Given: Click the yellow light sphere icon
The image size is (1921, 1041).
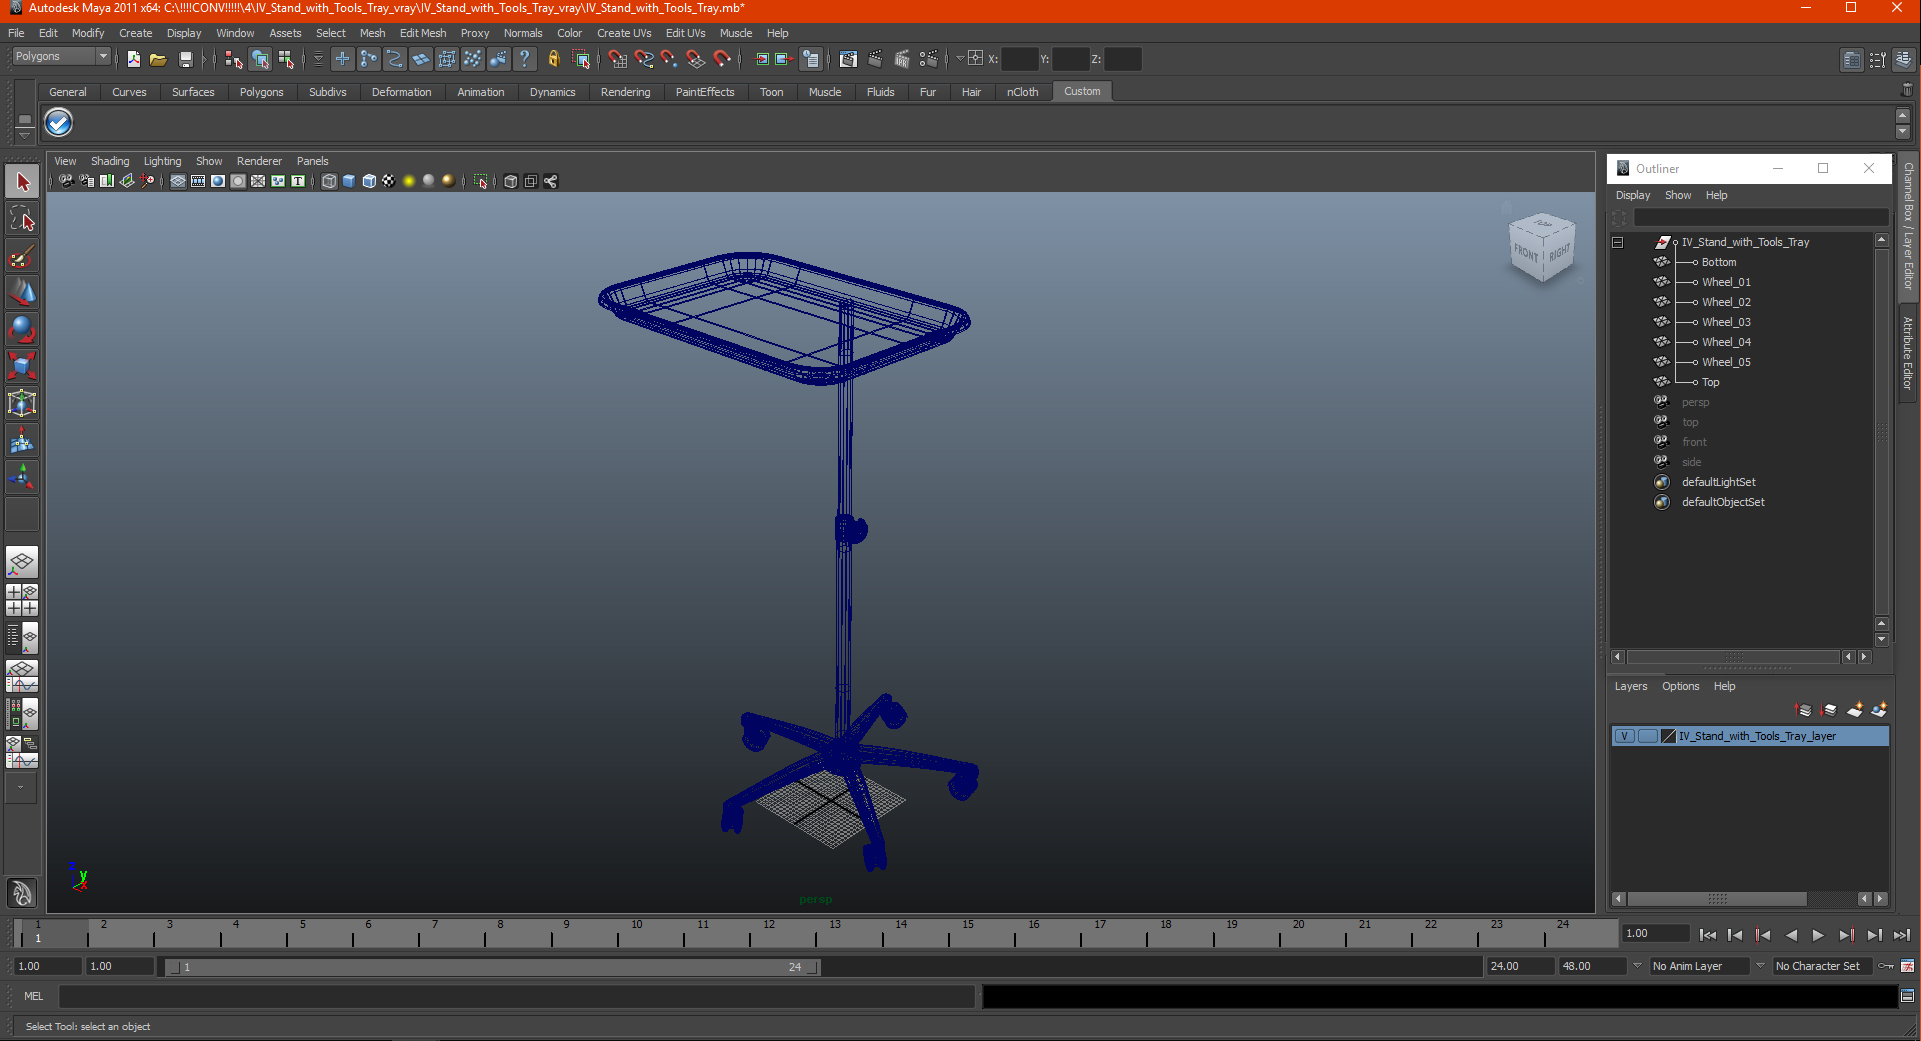Looking at the screenshot, I should [x=408, y=181].
